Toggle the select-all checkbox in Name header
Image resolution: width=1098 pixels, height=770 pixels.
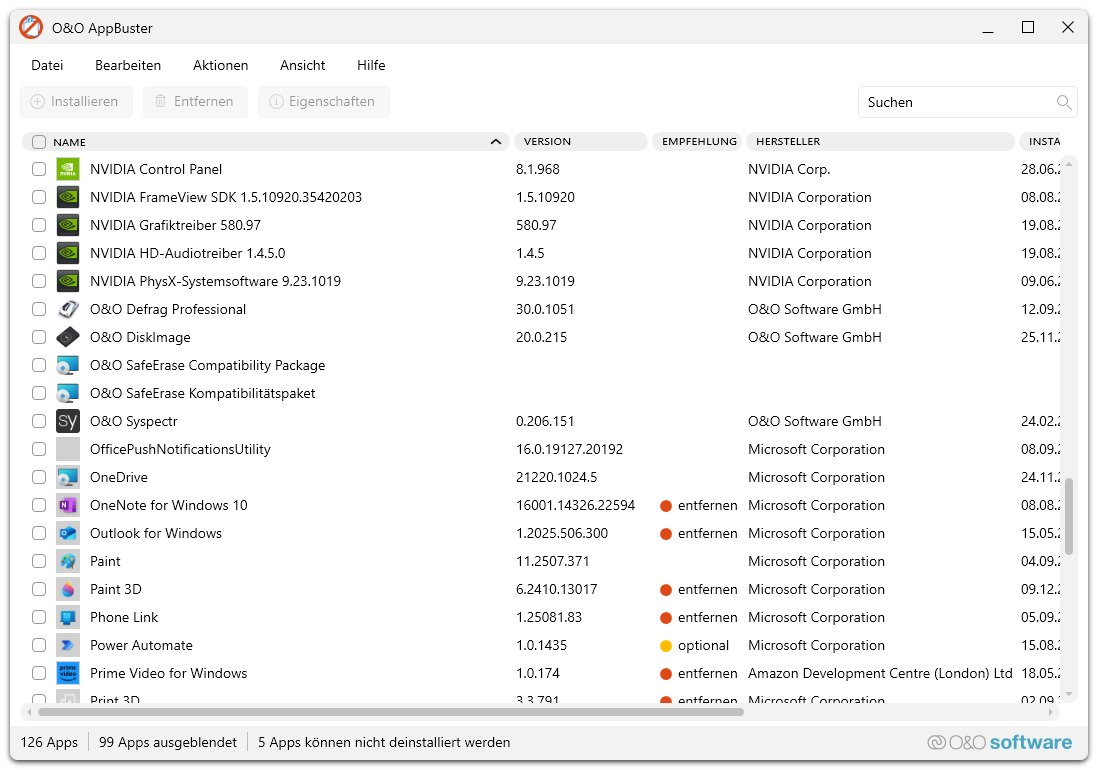(x=39, y=142)
